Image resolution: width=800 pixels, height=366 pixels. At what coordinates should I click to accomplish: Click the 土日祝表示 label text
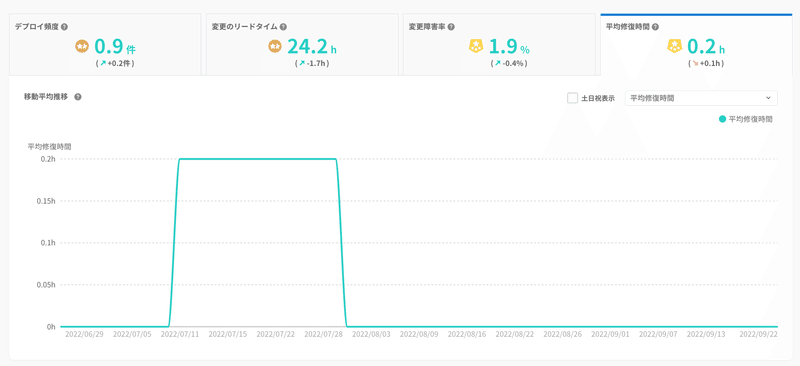tap(598, 98)
